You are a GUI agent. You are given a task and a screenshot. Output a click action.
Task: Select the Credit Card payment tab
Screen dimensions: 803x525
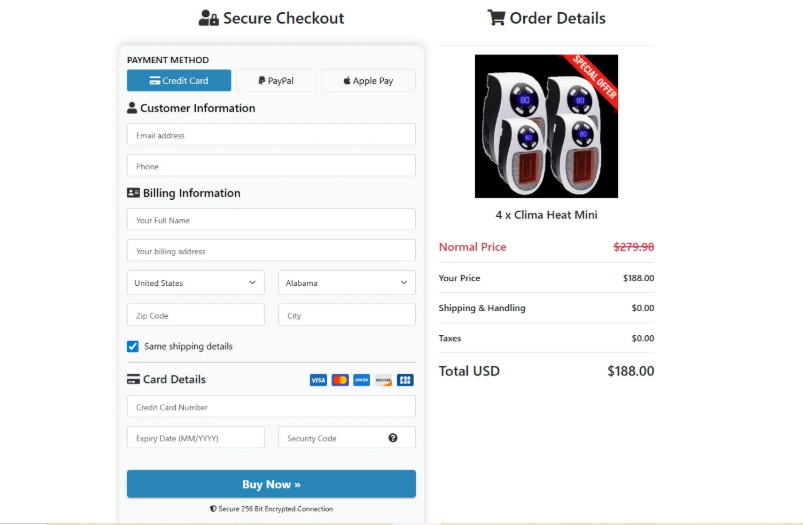tap(179, 81)
